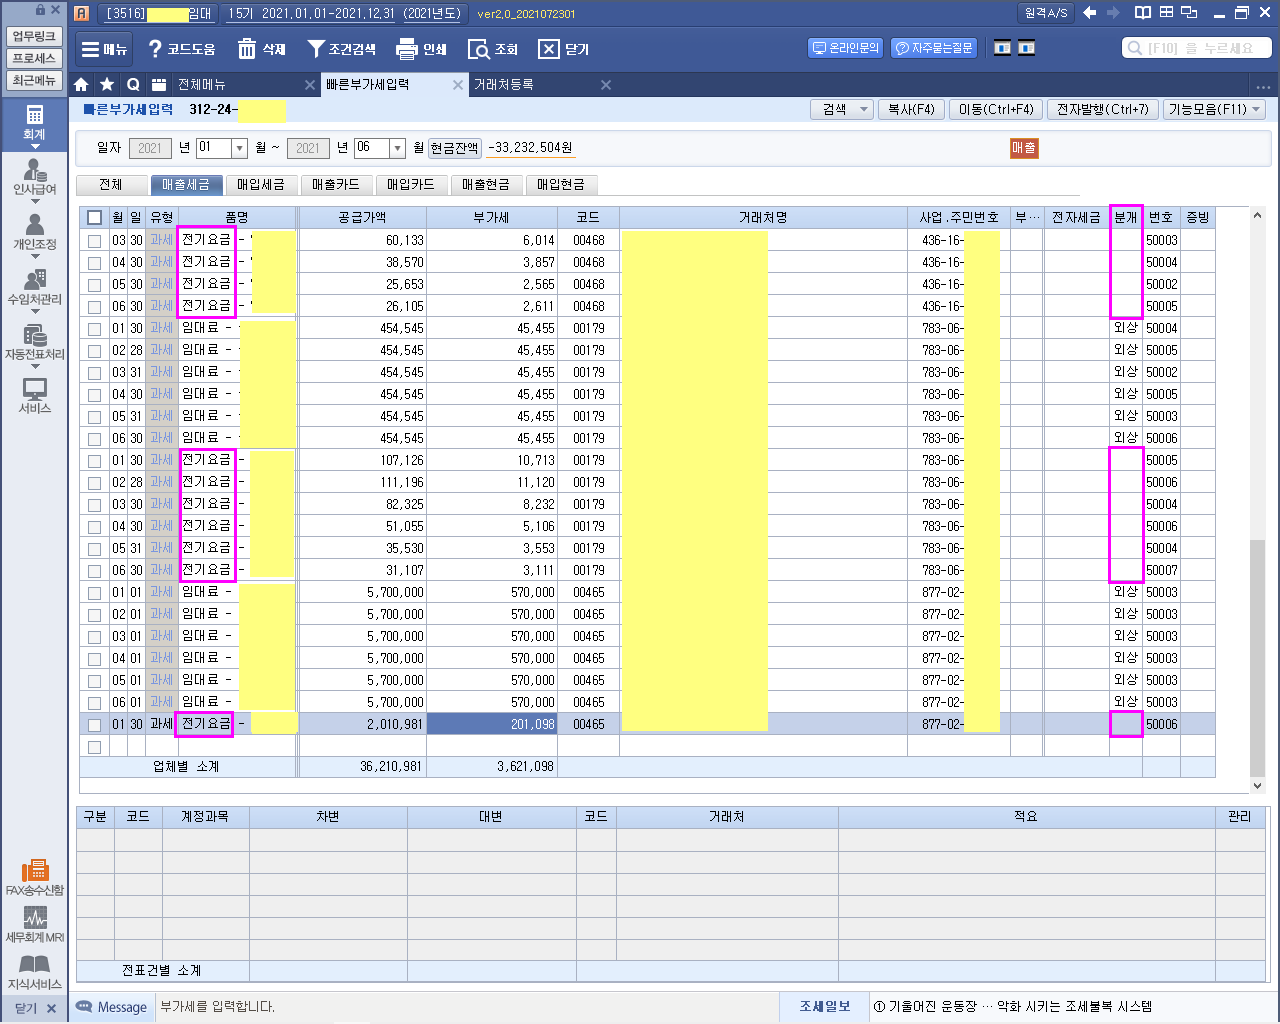Click the 인쇄 printer icon
This screenshot has width=1280, height=1024.
(406, 49)
